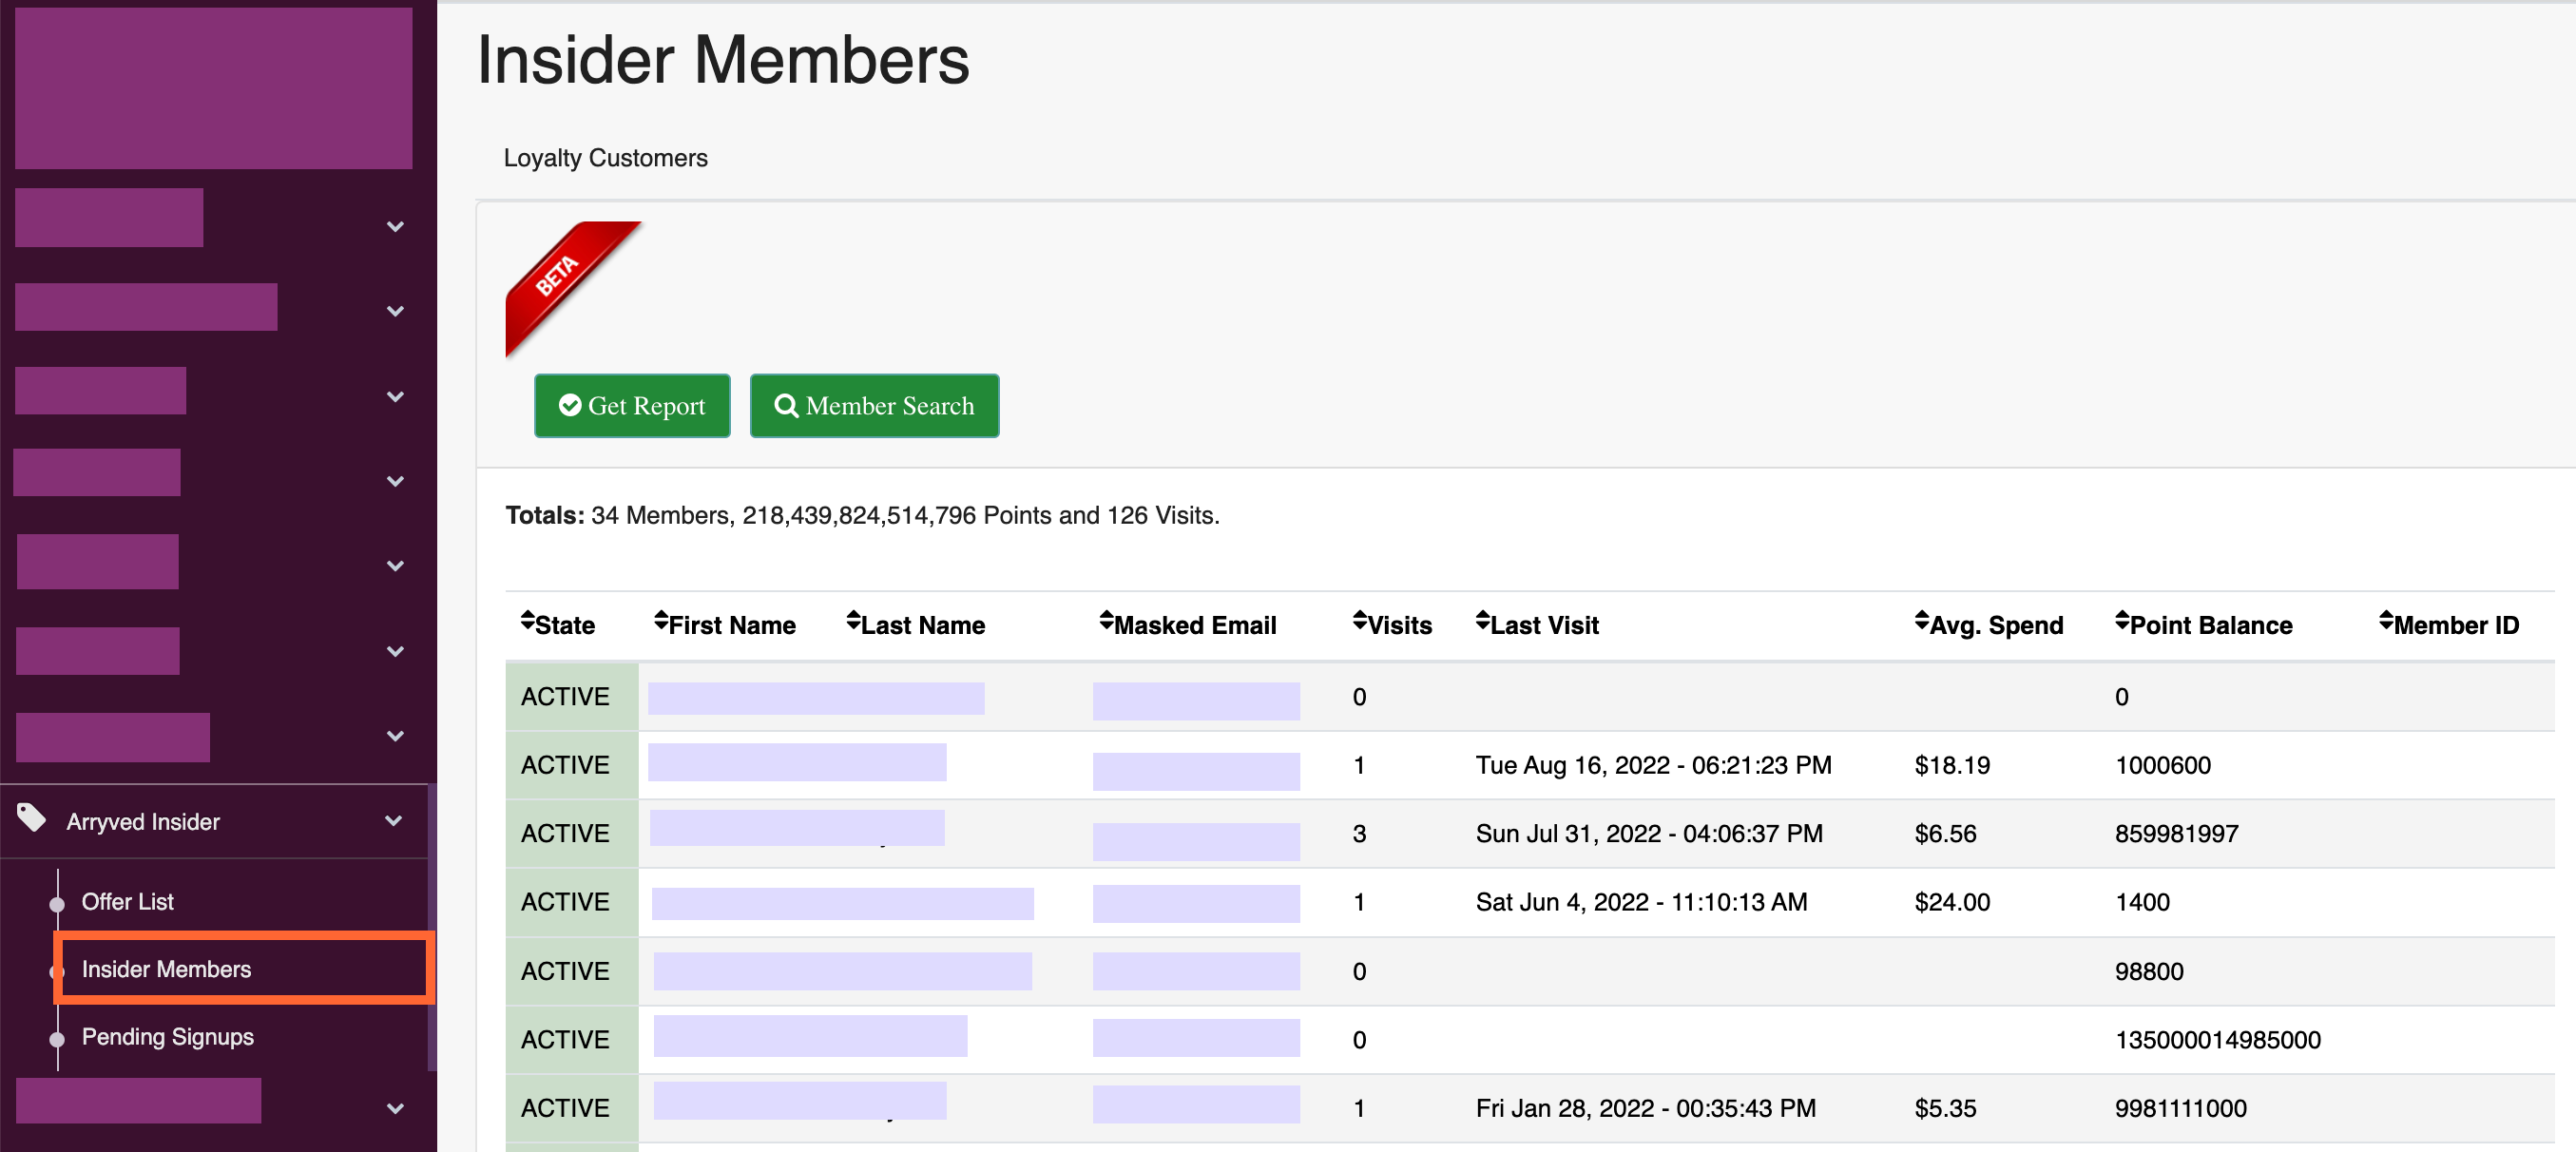
Task: Click the $18.19 average spend value
Action: click(x=1952, y=765)
